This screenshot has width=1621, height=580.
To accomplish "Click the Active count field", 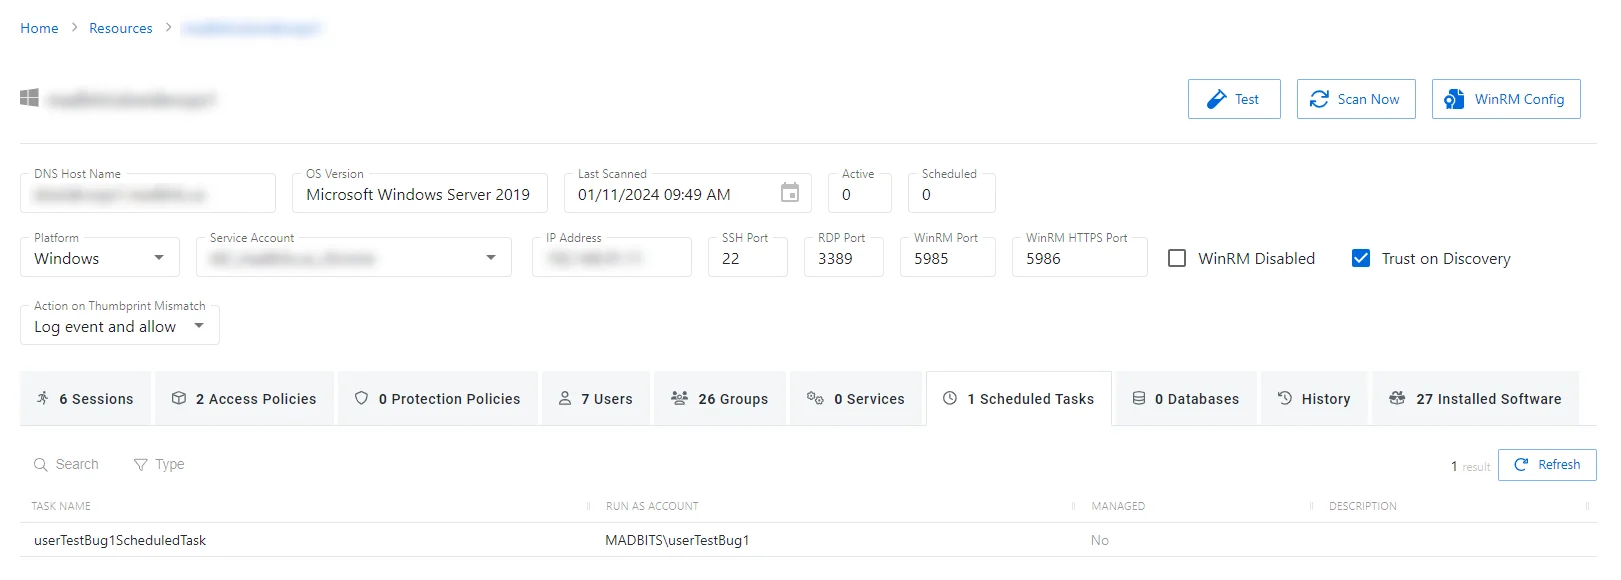I will (860, 193).
